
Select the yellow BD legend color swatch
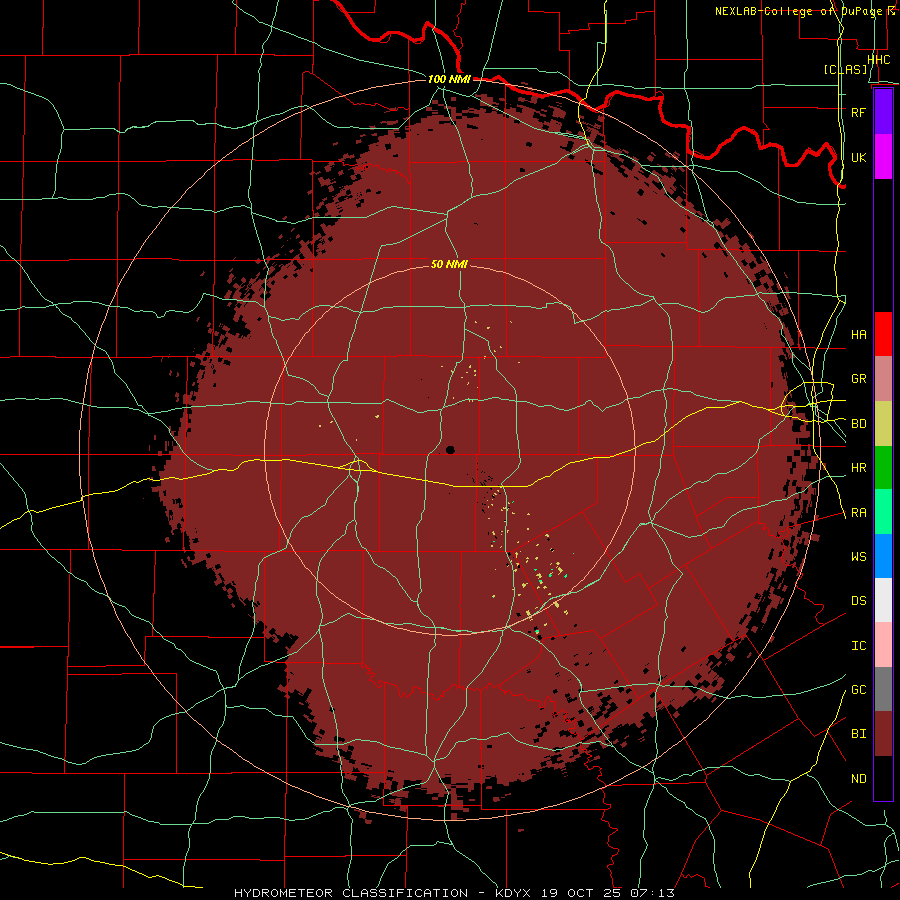point(883,423)
